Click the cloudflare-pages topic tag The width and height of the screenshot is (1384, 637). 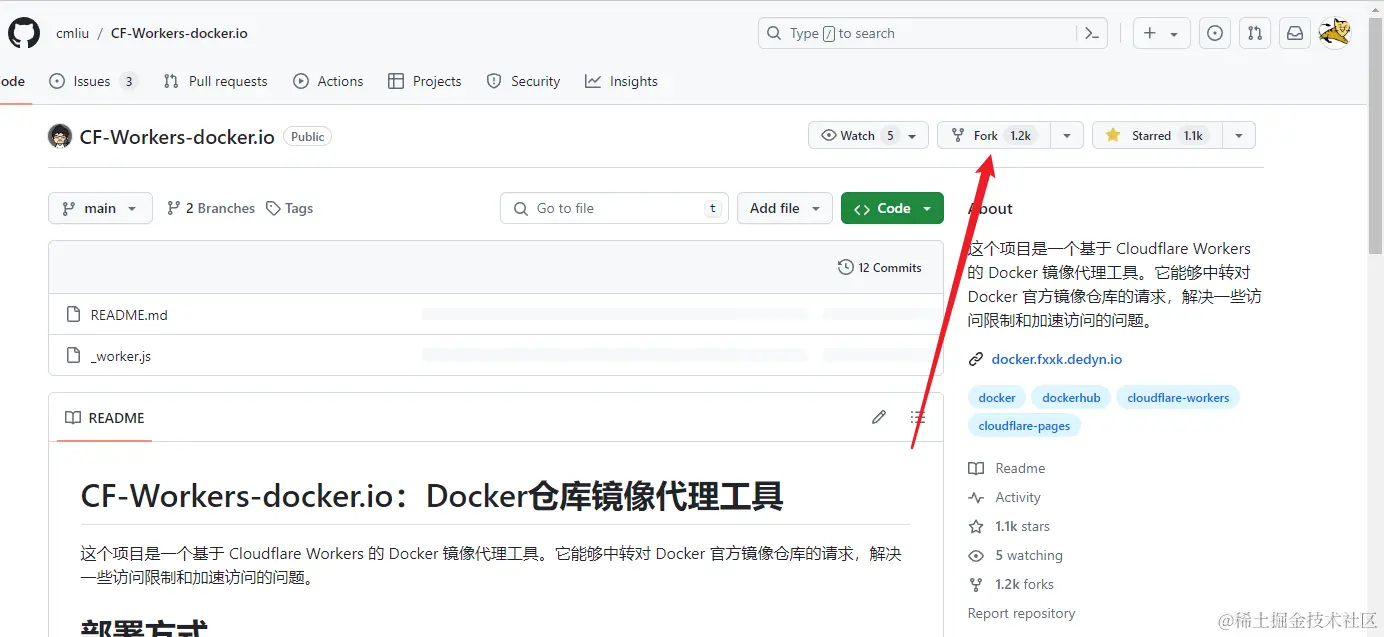tap(1024, 425)
